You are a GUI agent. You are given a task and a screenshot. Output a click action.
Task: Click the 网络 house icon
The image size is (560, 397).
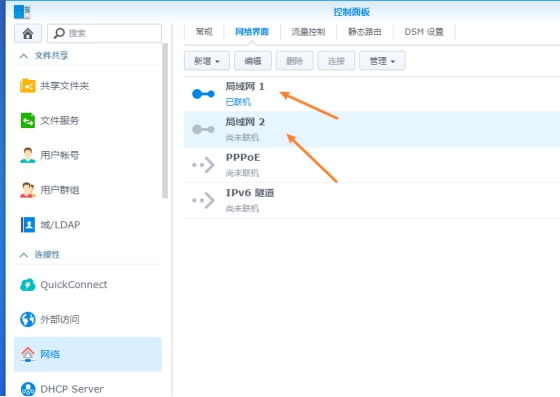point(28,354)
